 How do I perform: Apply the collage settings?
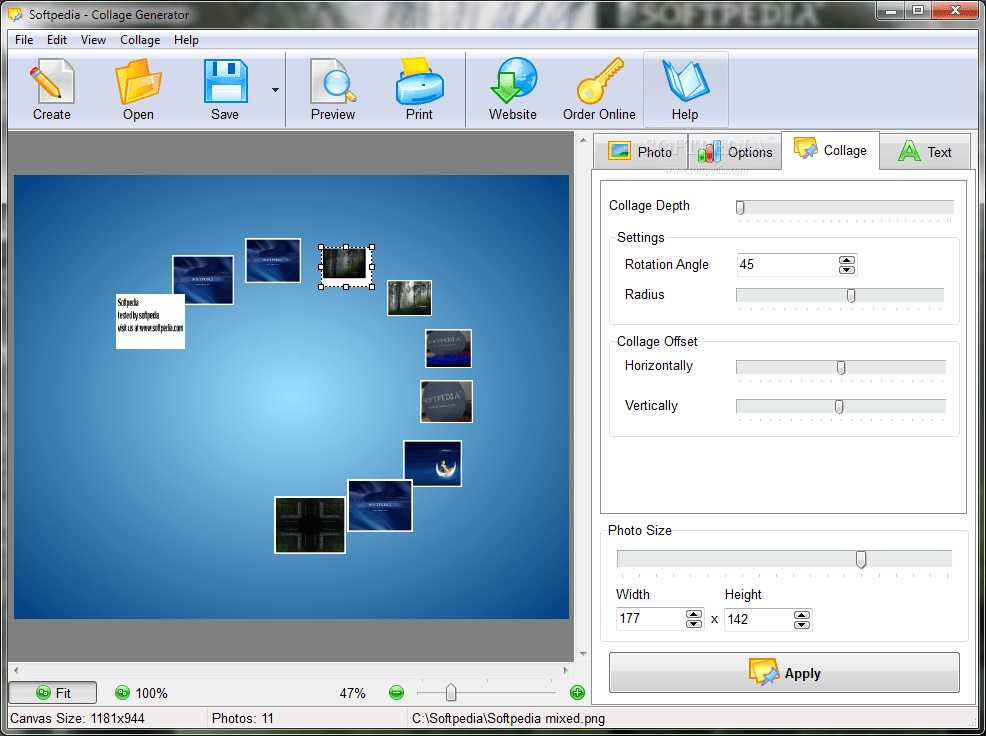click(x=784, y=673)
